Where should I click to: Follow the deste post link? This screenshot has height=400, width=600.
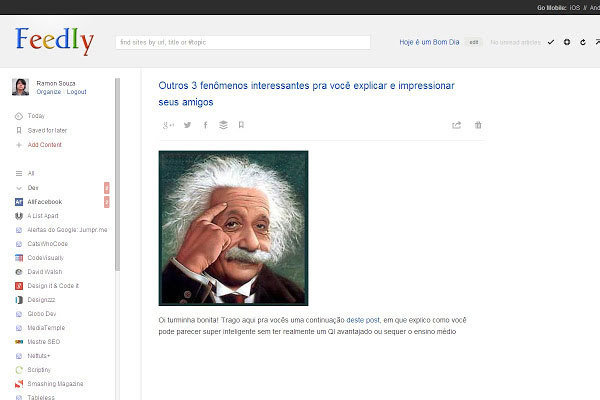(363, 320)
